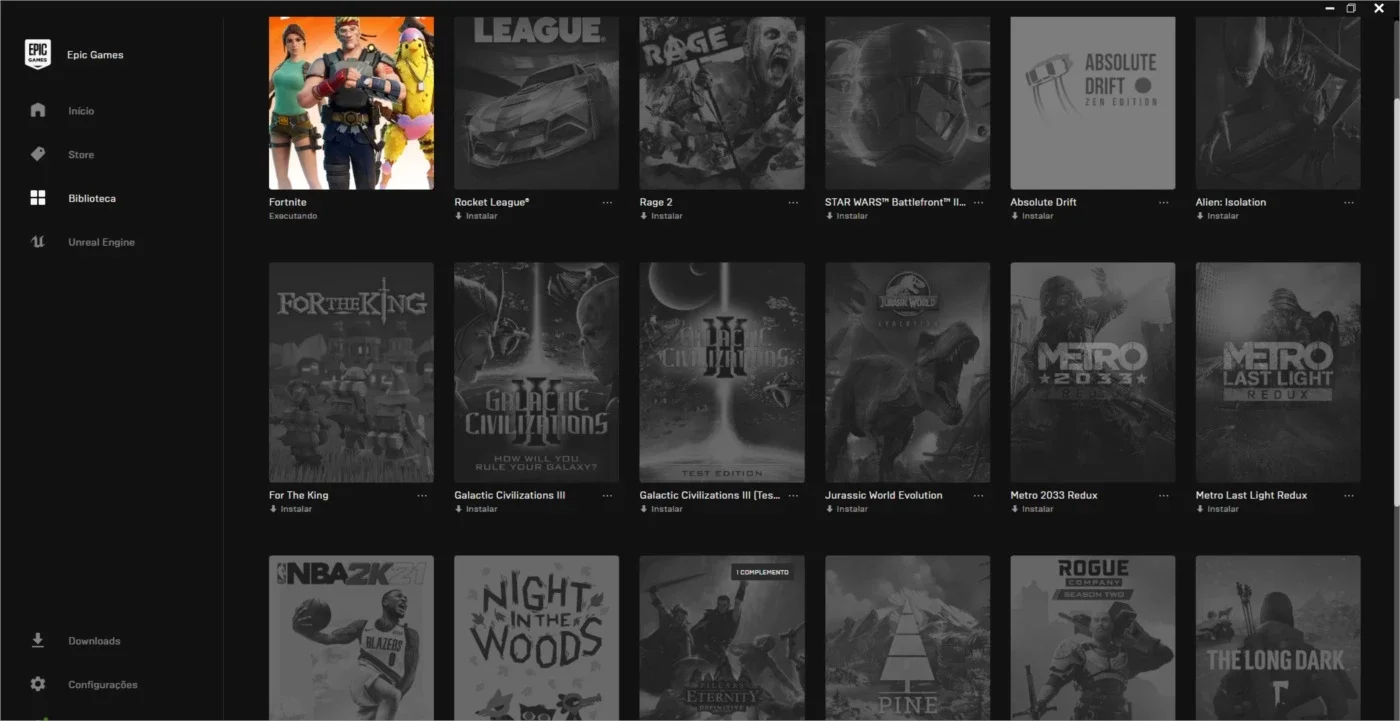Viewport: 1400px width, 721px height.
Task: Install Alien: Isolation
Action: [1217, 216]
